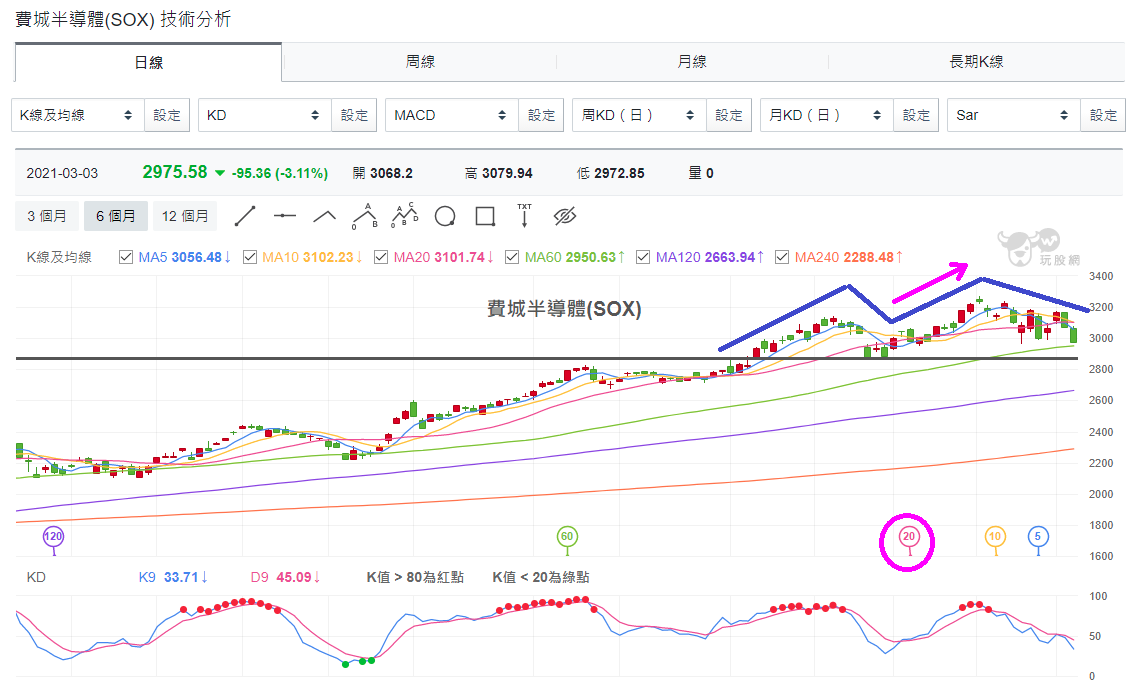Click the page title 費城半導體(SOX) 技術分析
Viewport: 1129px width, 683px height.
[x=122, y=19]
